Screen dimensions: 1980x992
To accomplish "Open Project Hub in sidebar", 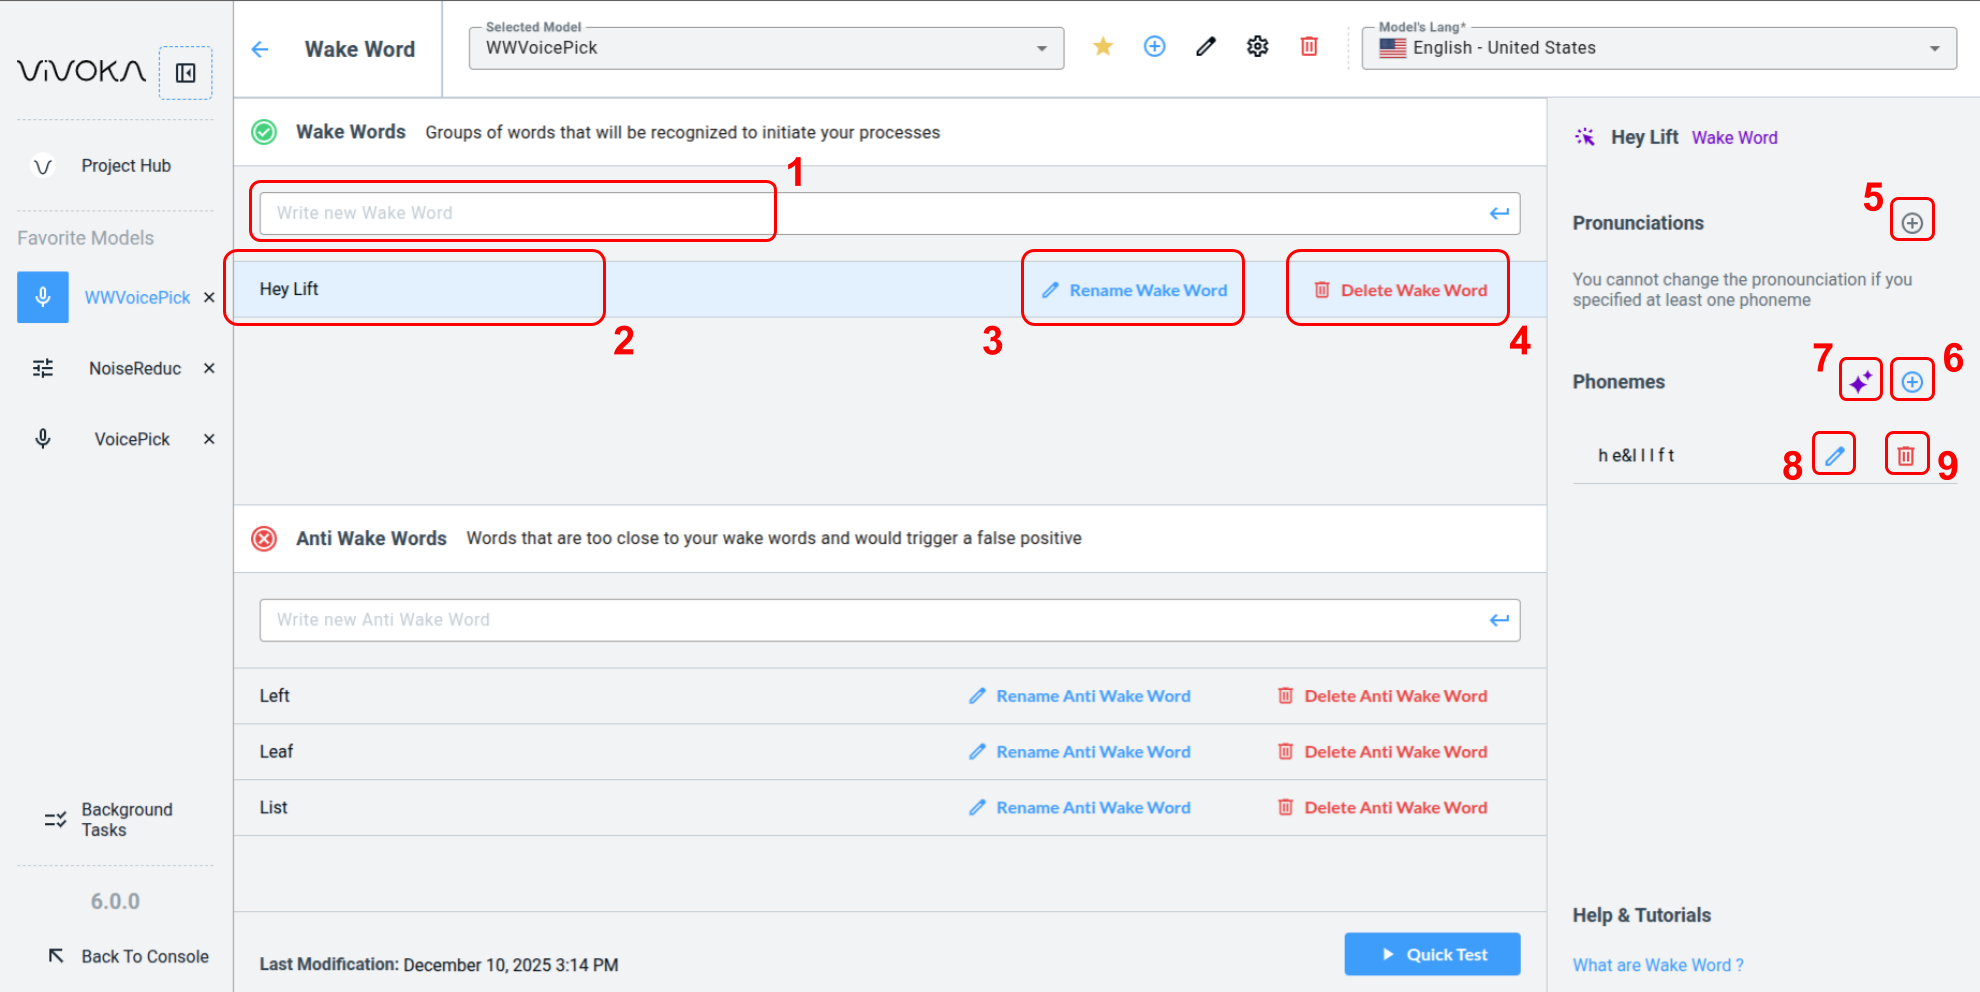I will [125, 166].
